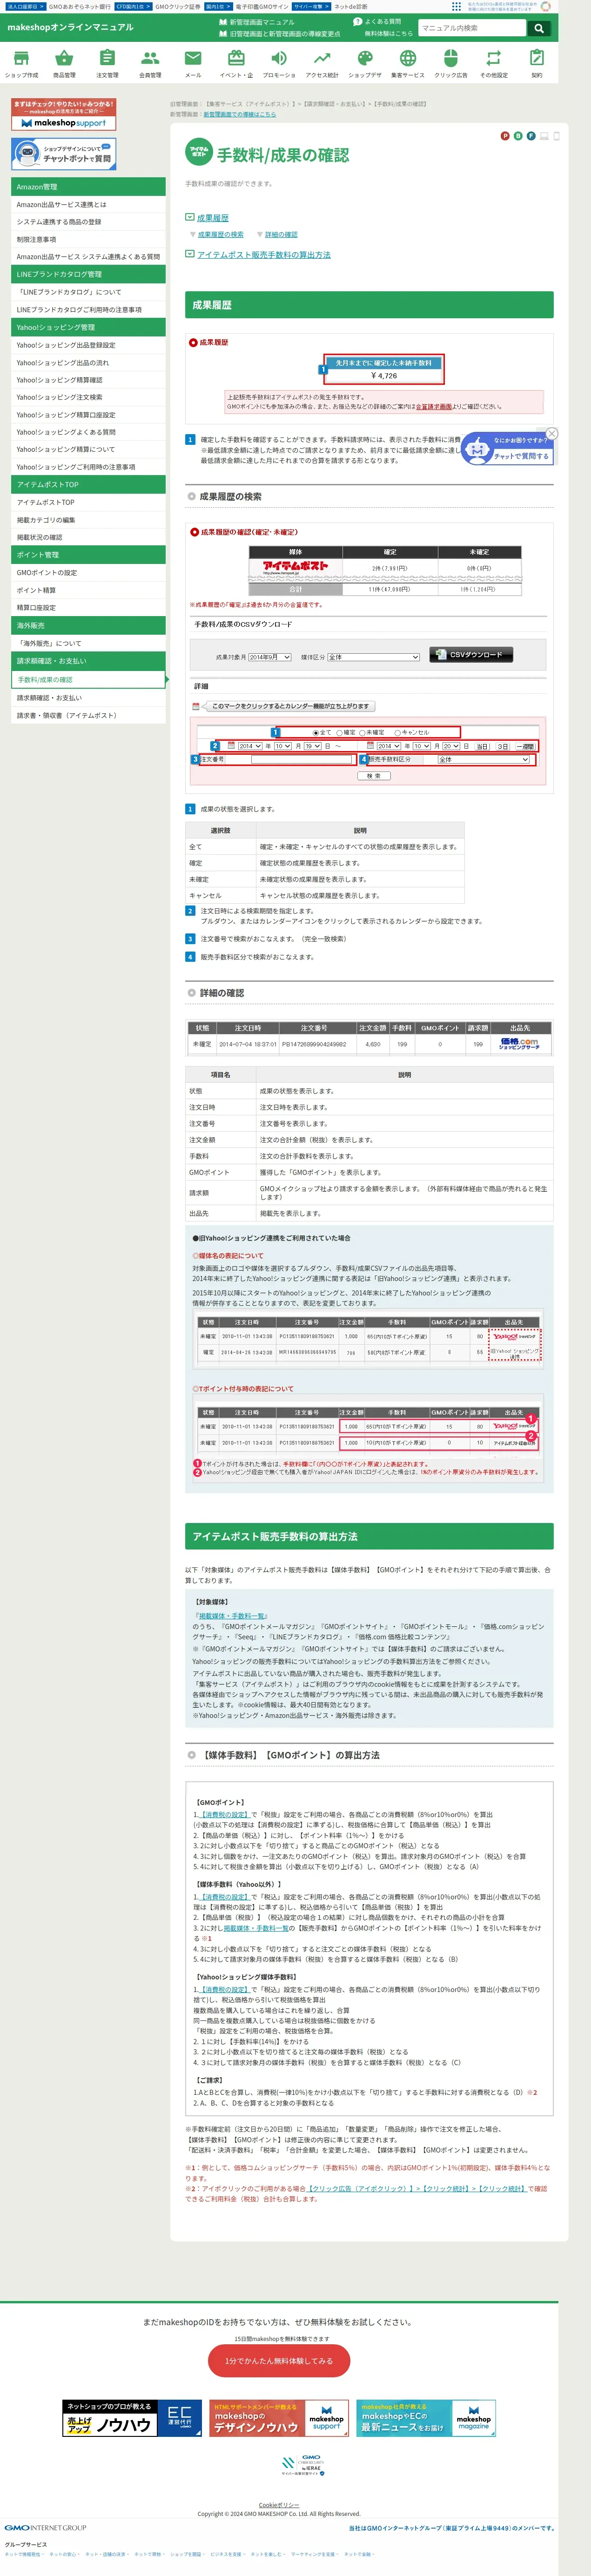The width and height of the screenshot is (591, 2576).
Task: Open the アクセス統計 chart icon
Action: coord(322,58)
